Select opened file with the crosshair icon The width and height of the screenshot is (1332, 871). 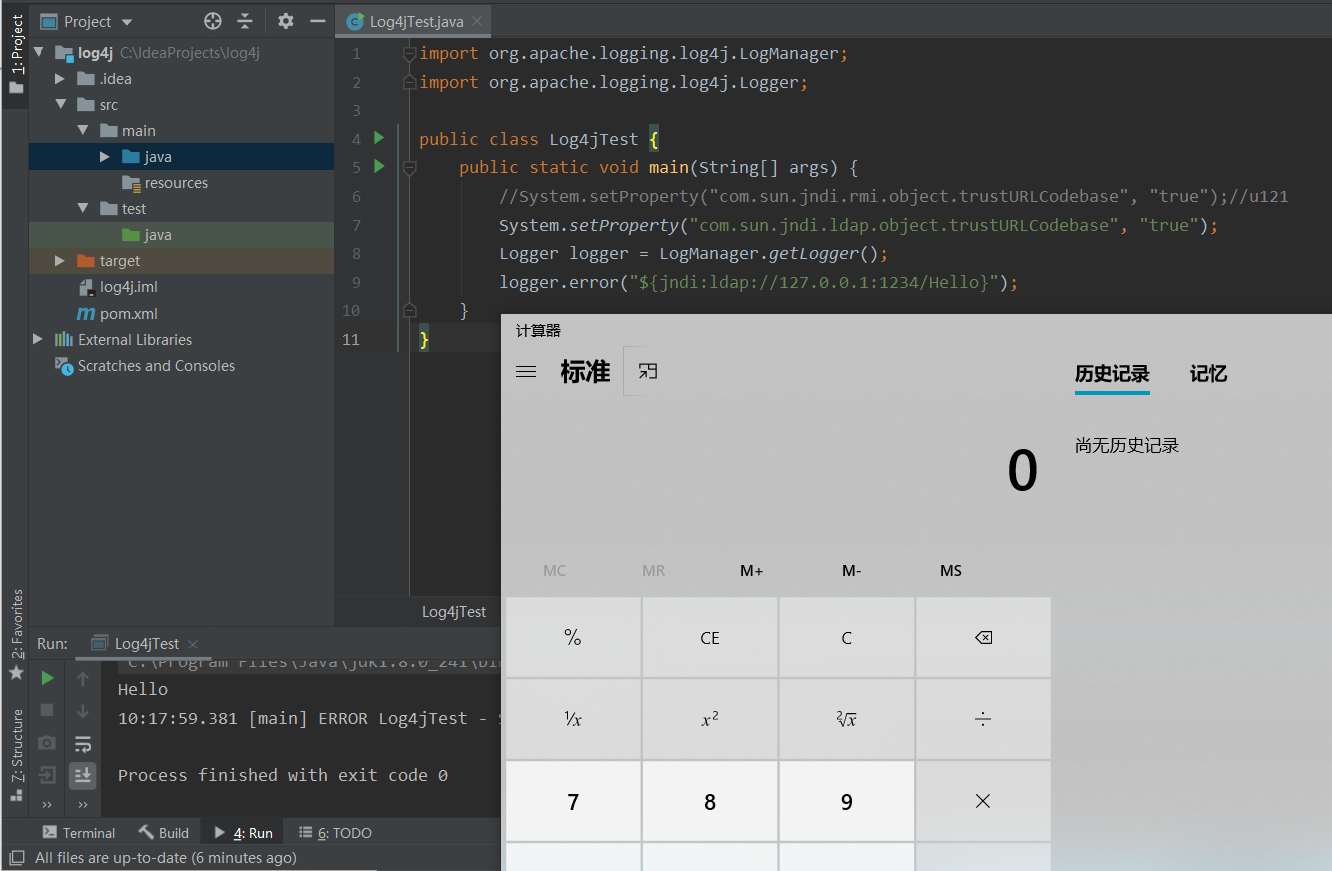209,20
